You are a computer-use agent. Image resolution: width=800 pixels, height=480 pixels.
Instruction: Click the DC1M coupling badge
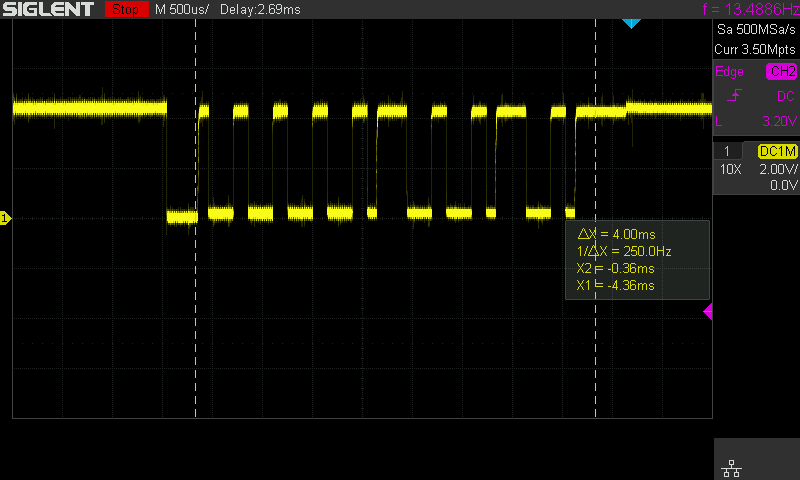[777, 151]
